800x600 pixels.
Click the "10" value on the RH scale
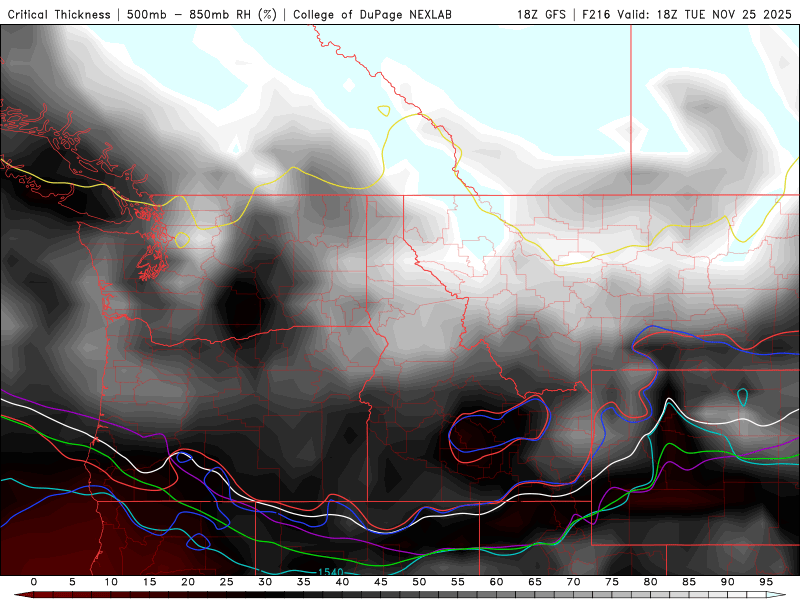[111, 582]
